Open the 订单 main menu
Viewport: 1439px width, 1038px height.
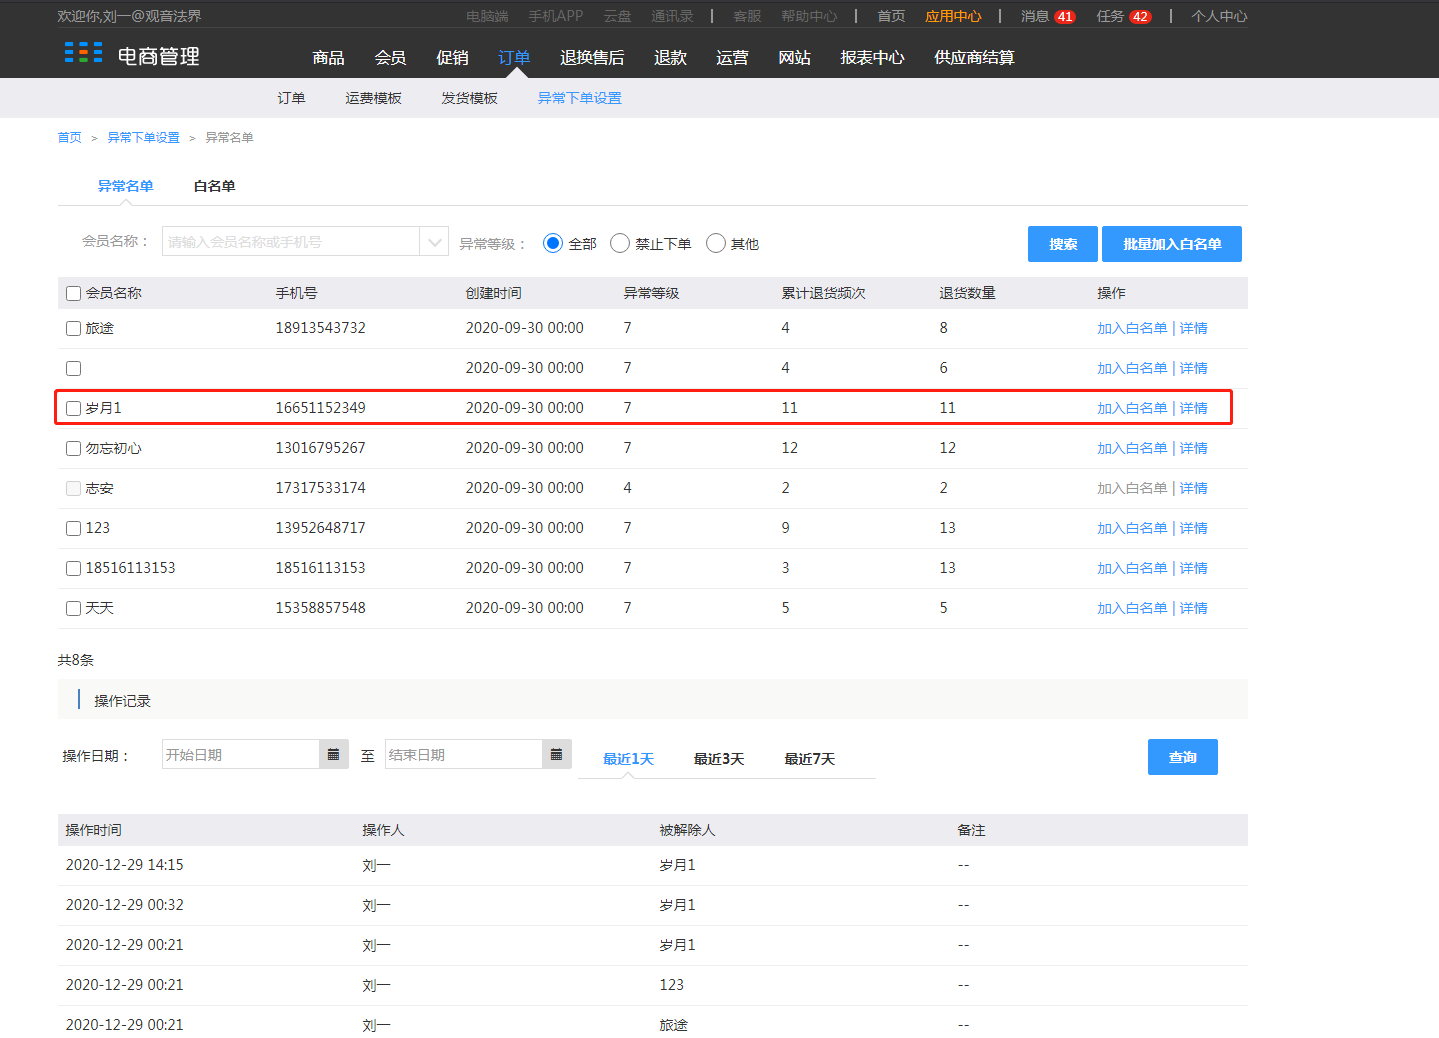[514, 58]
